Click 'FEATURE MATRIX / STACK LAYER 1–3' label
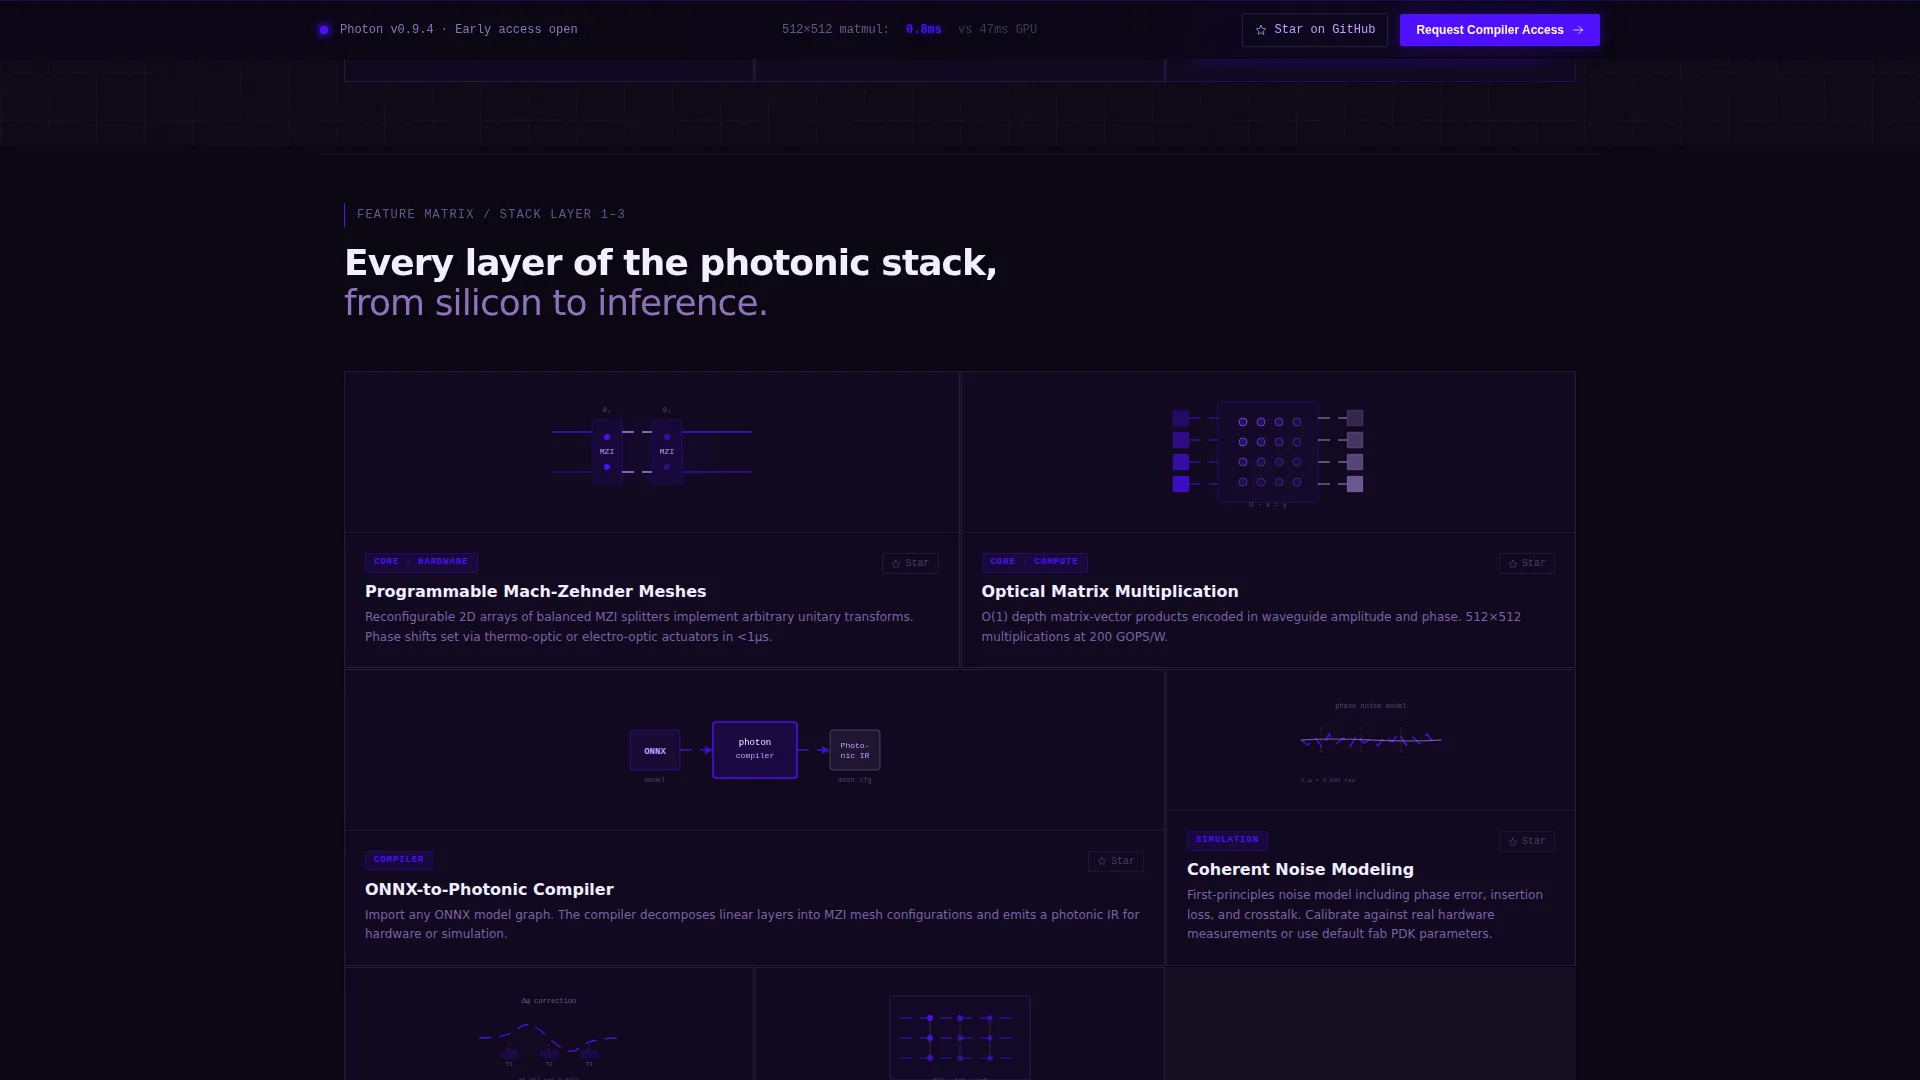This screenshot has width=1920, height=1080. click(490, 214)
